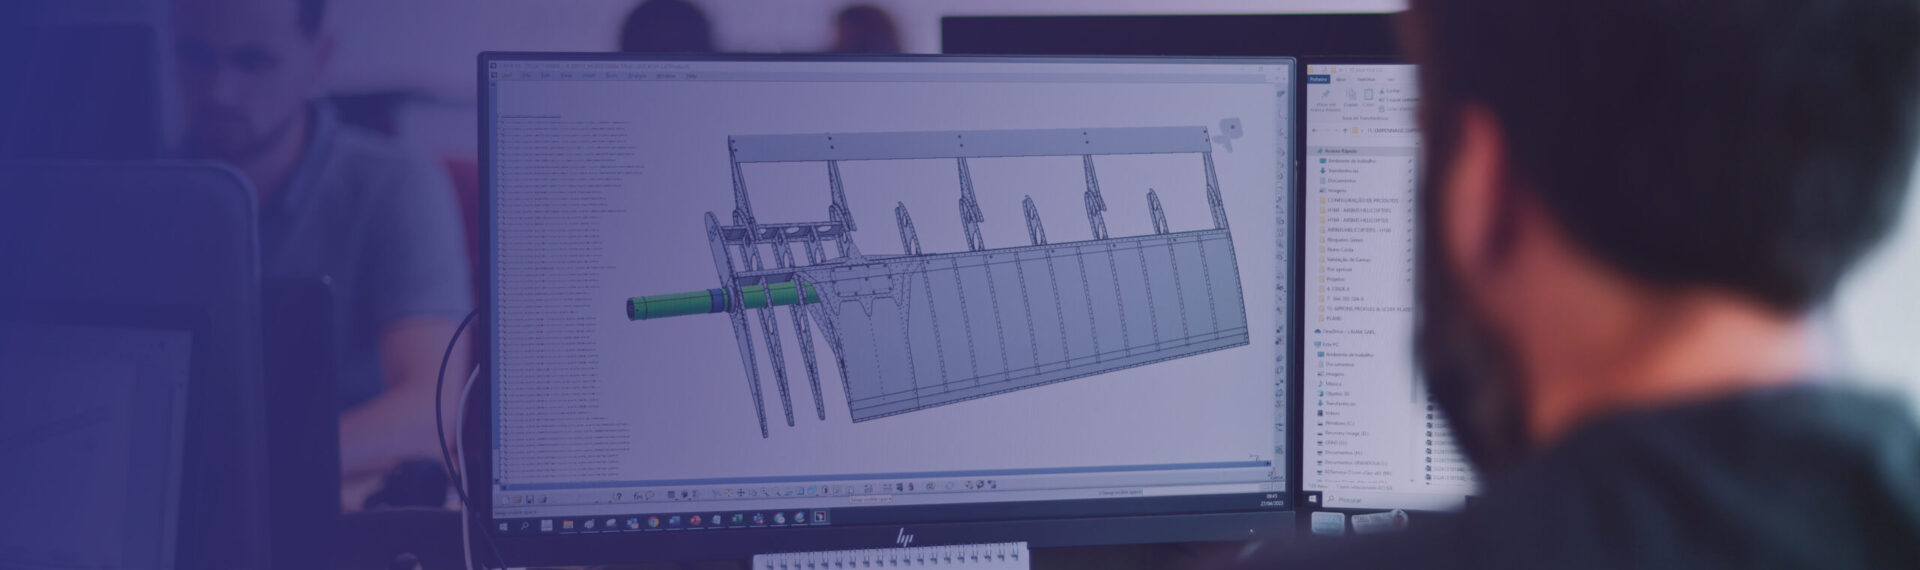Click the Windows Start button
Screen dimensions: 1920x570
tap(503, 525)
